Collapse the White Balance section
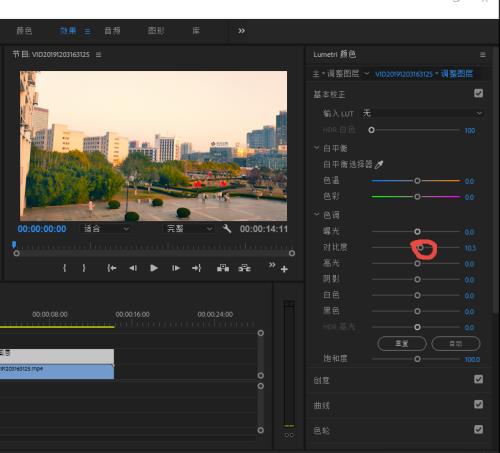 pyautogui.click(x=317, y=148)
